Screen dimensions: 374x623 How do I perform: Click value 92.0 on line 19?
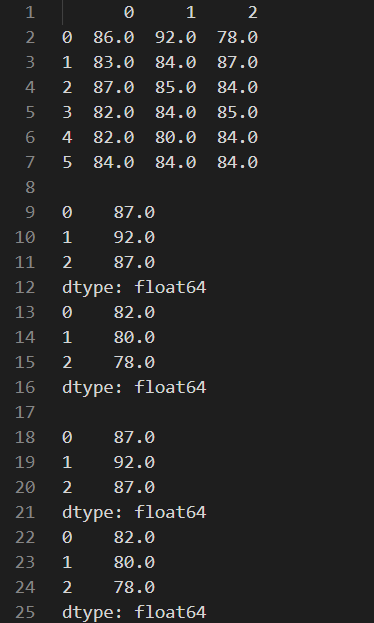(134, 462)
